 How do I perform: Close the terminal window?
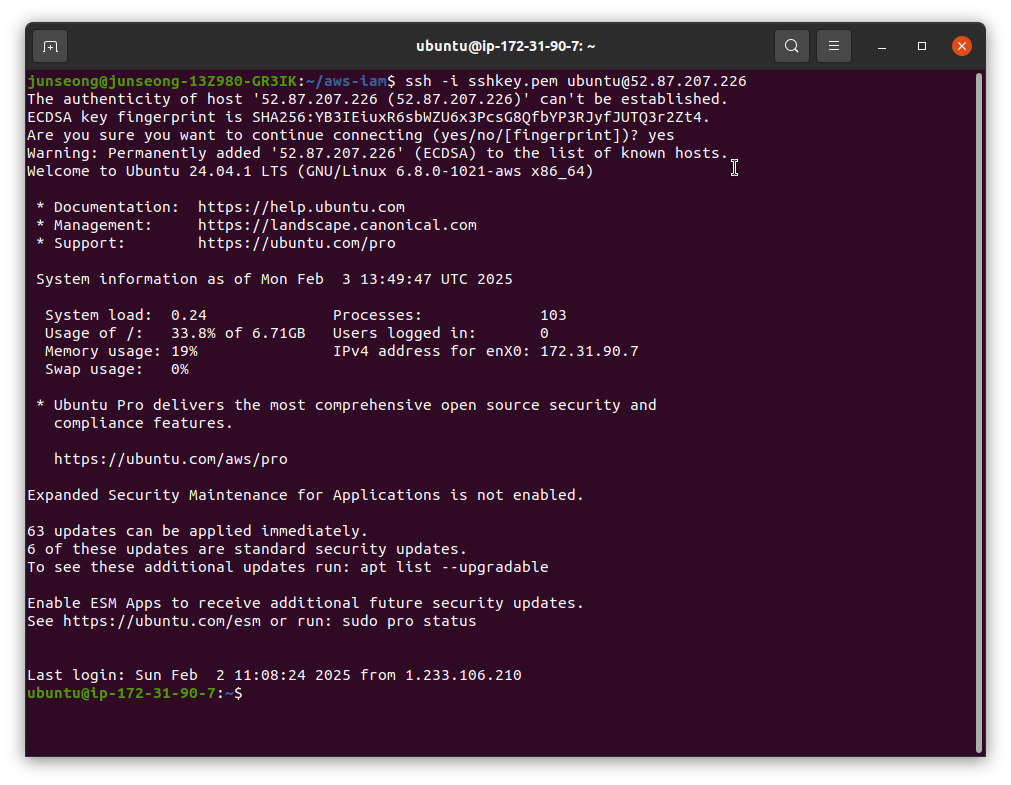(962, 46)
